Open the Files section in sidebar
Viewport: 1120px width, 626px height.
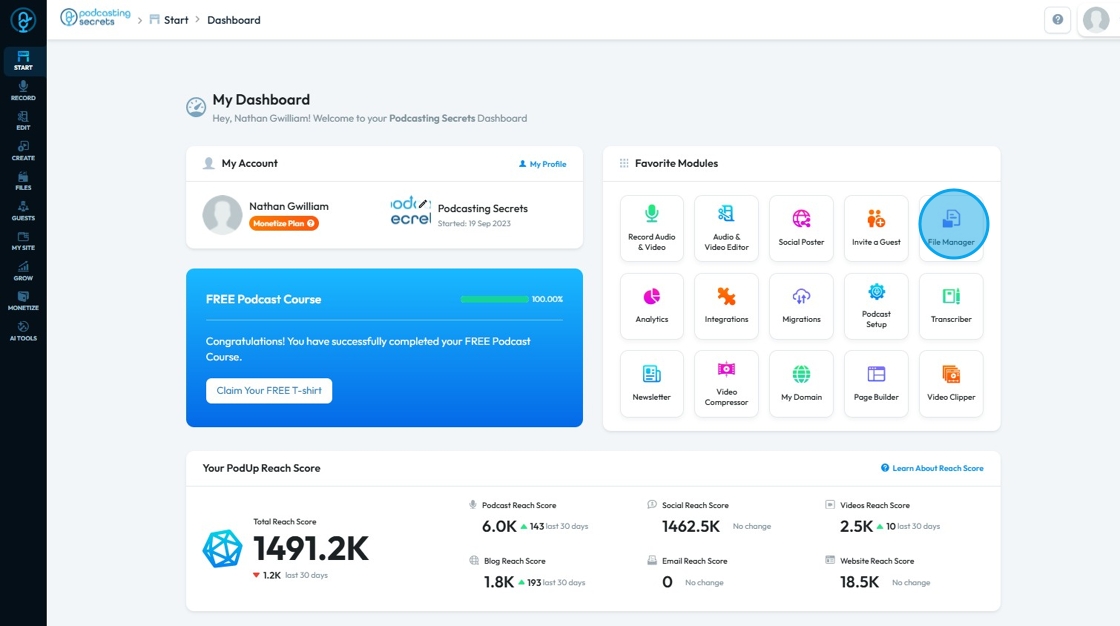click(23, 181)
